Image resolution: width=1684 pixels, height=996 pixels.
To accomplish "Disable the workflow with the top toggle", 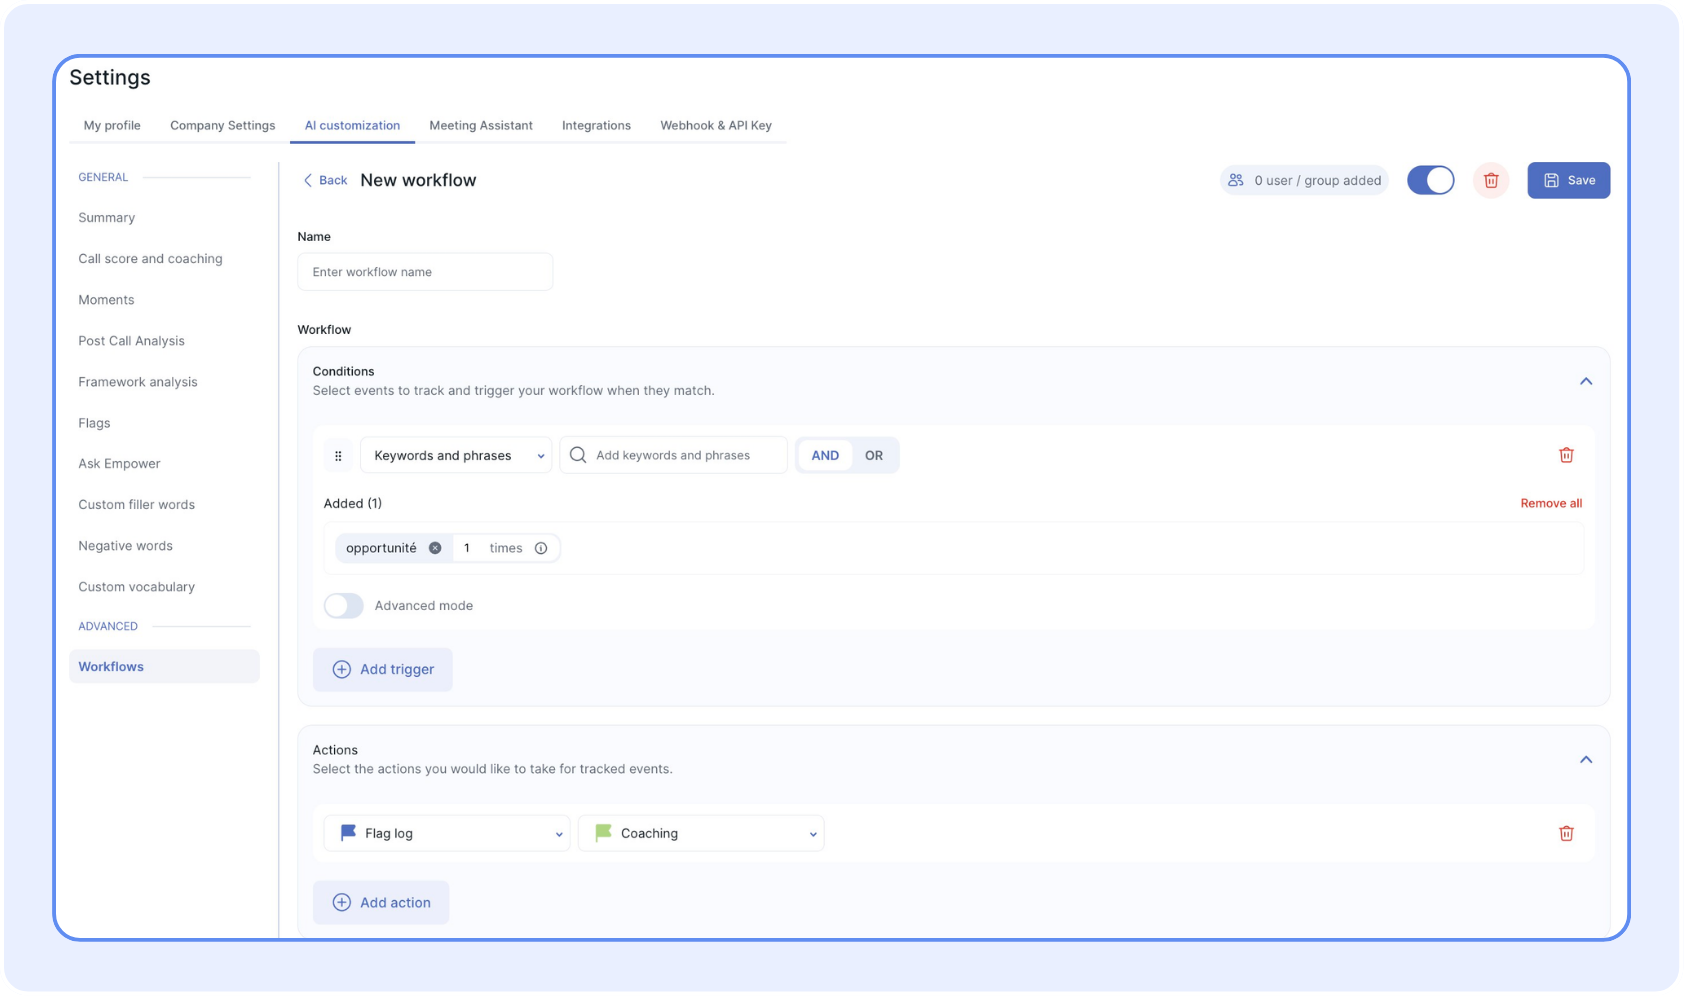I will point(1430,181).
